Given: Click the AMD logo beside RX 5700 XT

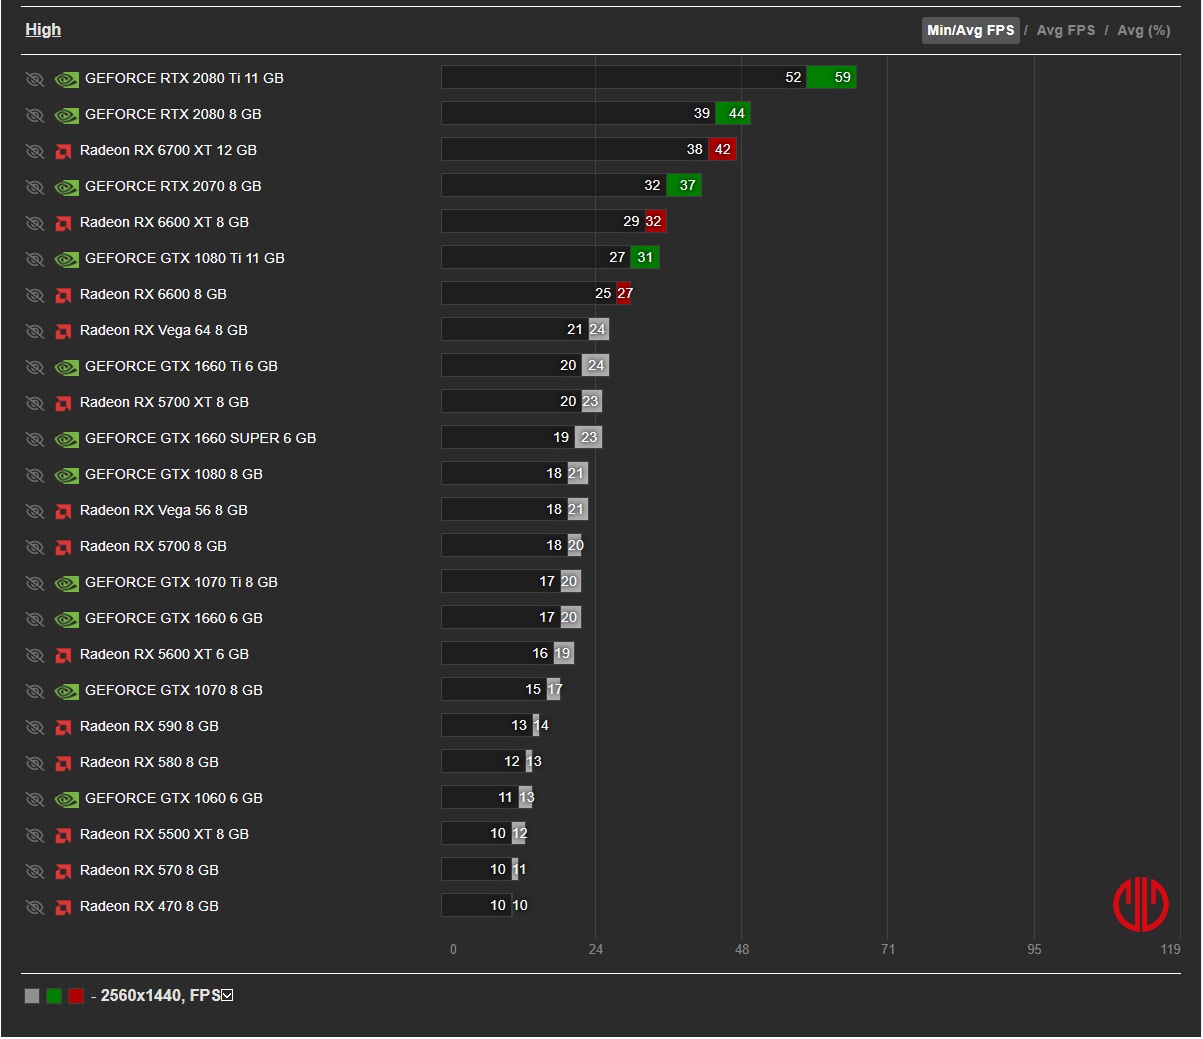Looking at the screenshot, I should 63,403.
